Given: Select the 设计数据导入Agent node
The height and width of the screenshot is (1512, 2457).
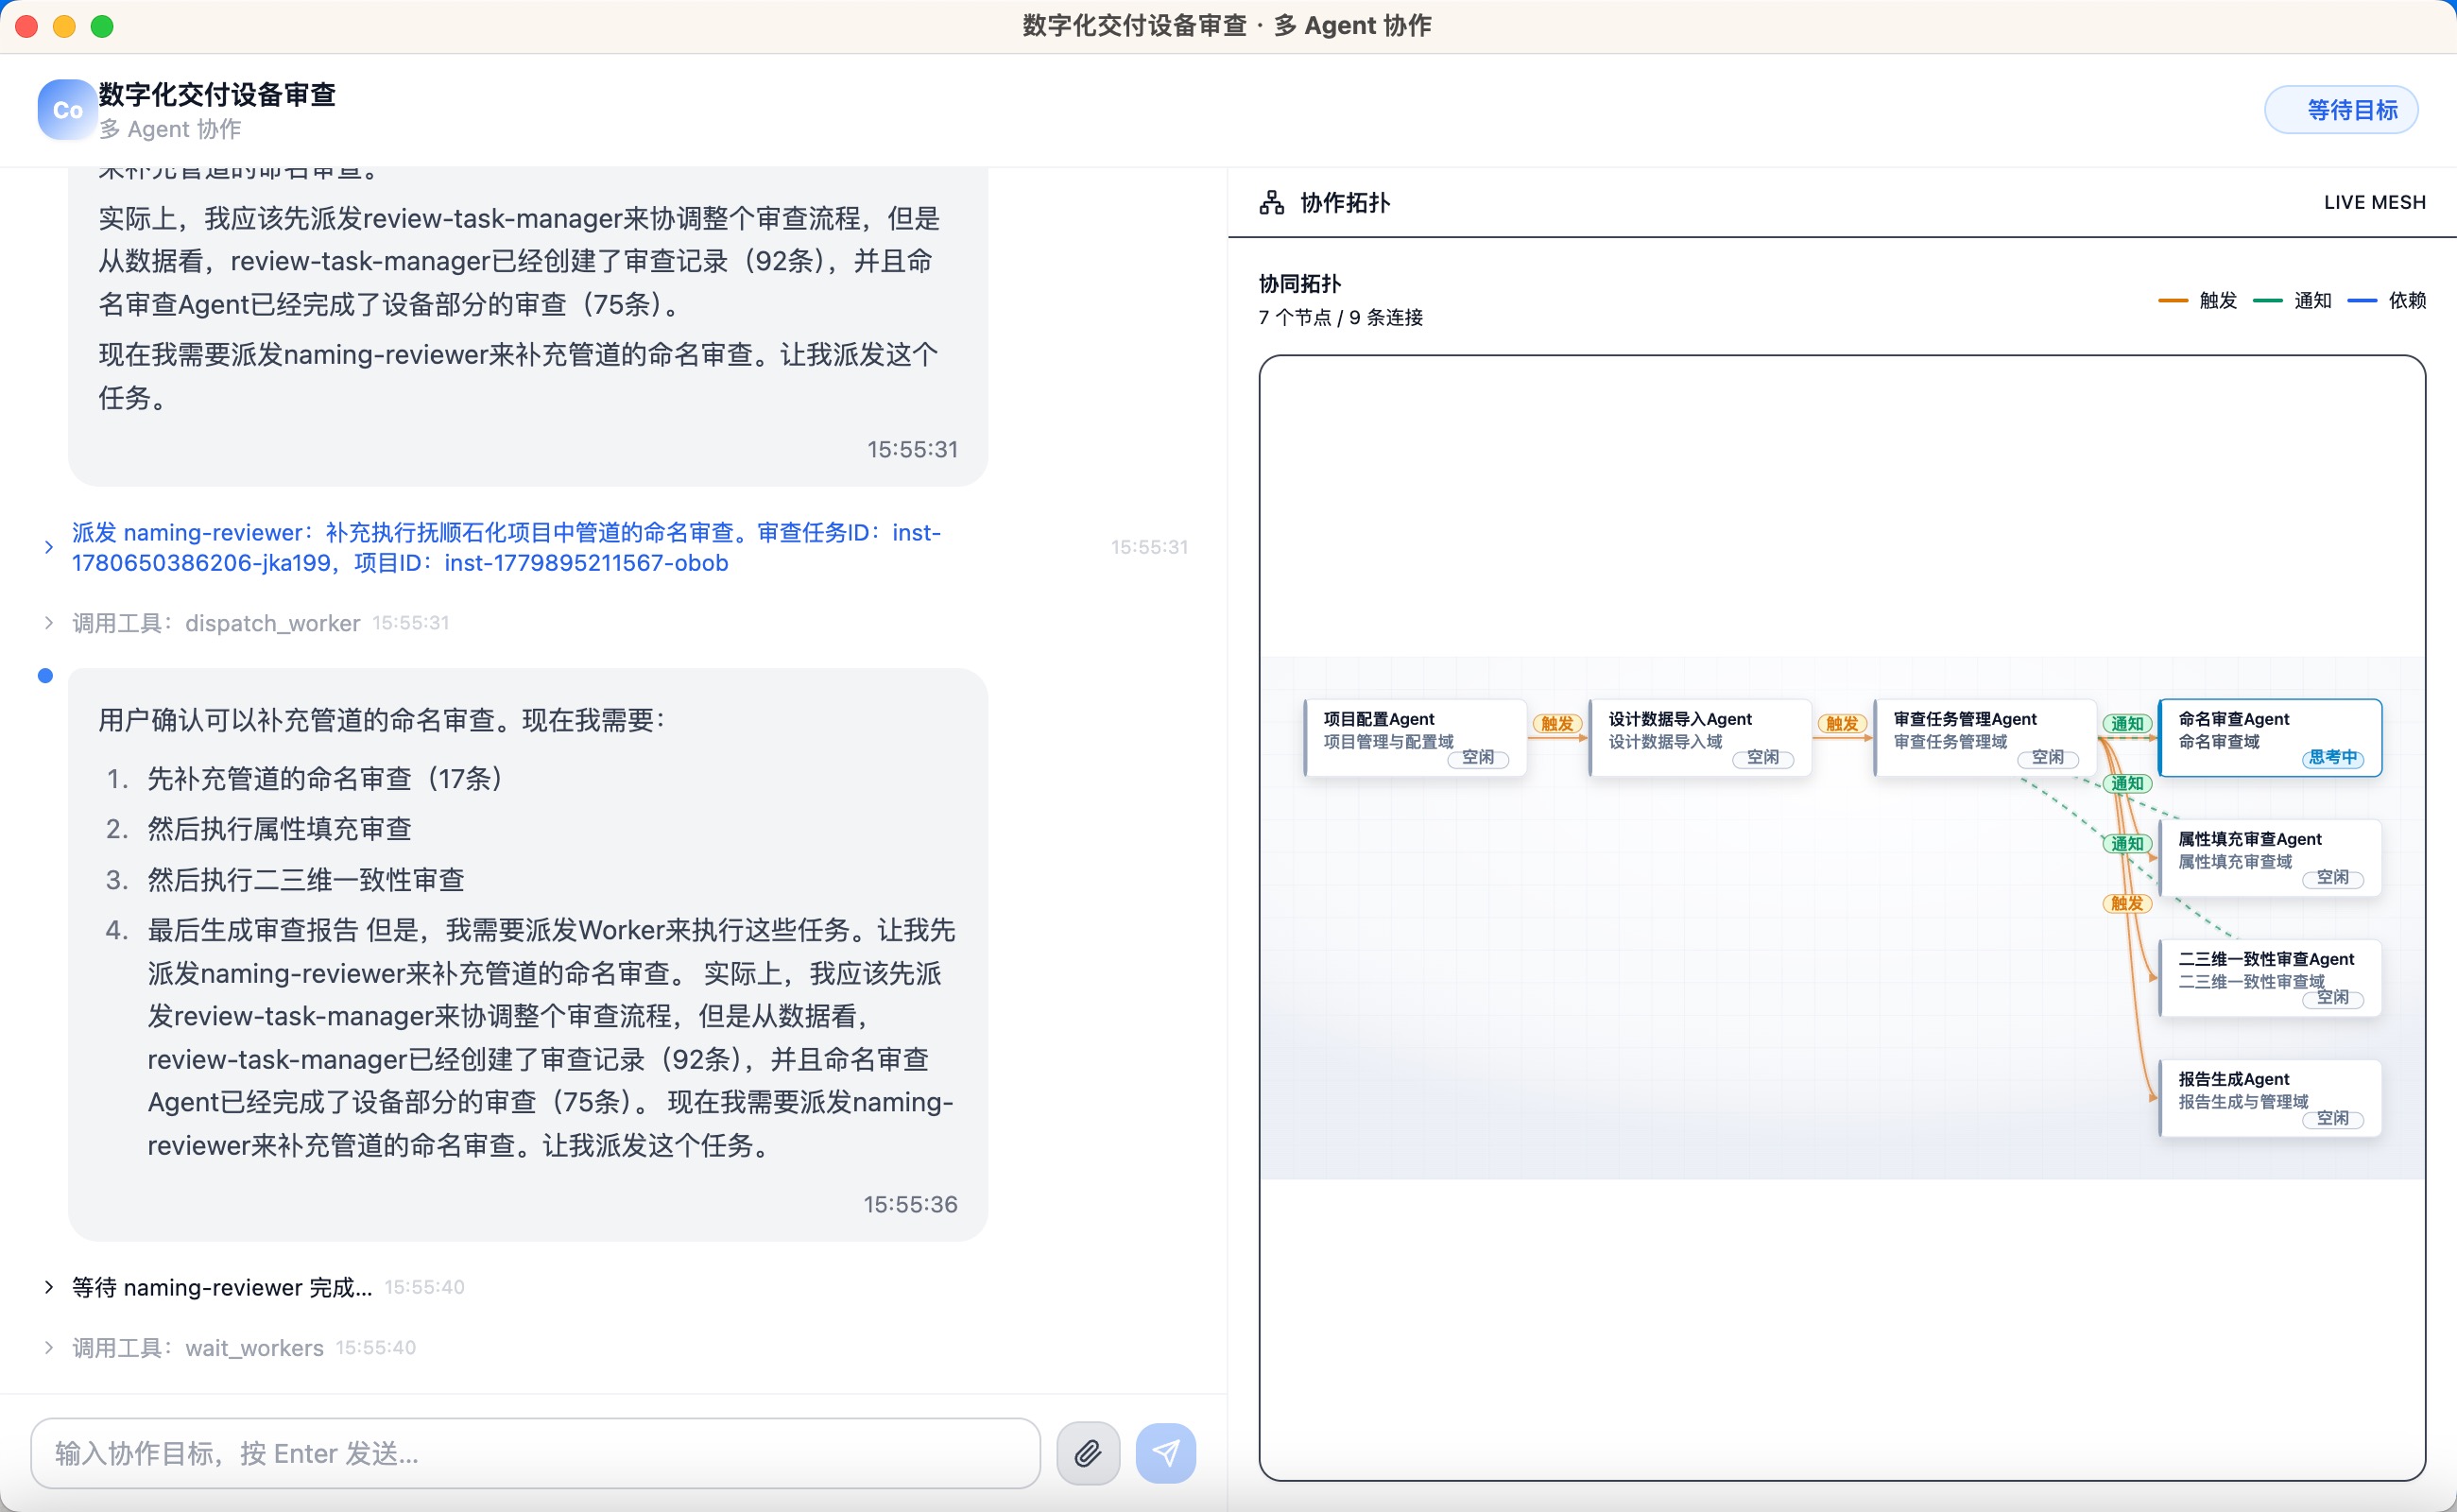Looking at the screenshot, I should tap(1699, 738).
